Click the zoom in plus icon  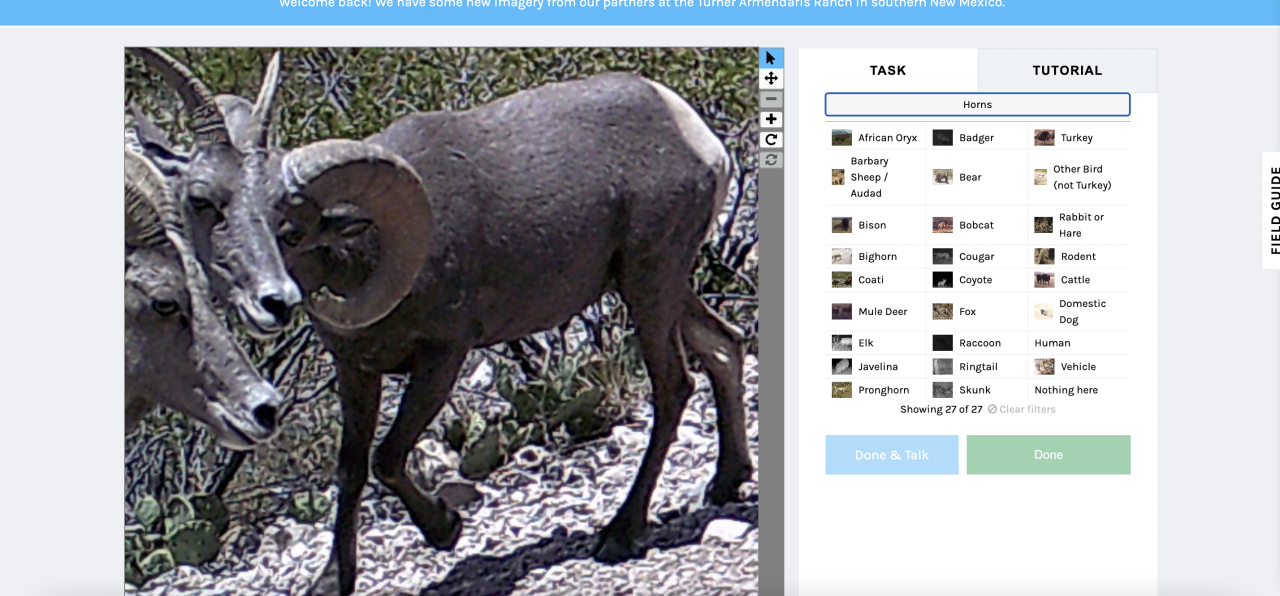(771, 119)
